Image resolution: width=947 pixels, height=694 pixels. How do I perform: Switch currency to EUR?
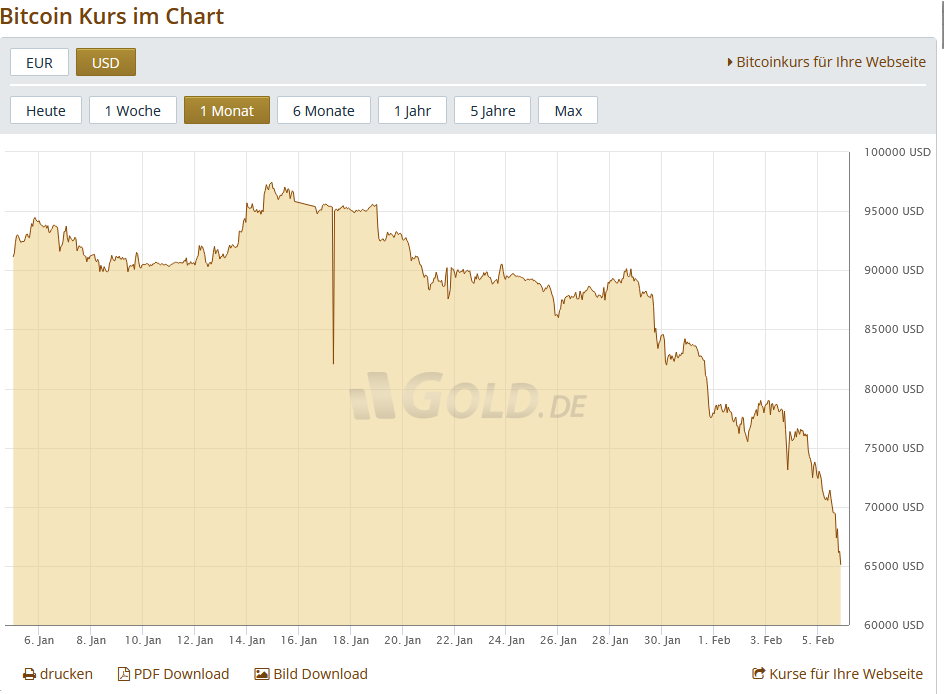[x=39, y=62]
